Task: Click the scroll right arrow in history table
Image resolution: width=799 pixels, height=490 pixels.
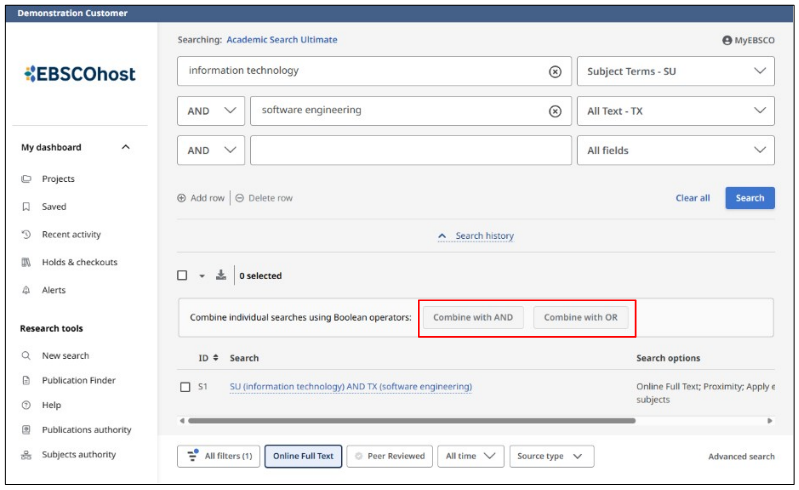Action: coord(770,421)
